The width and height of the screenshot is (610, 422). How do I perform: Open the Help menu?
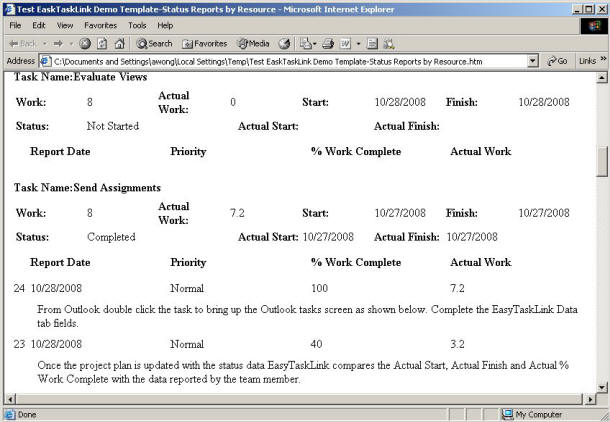click(165, 25)
